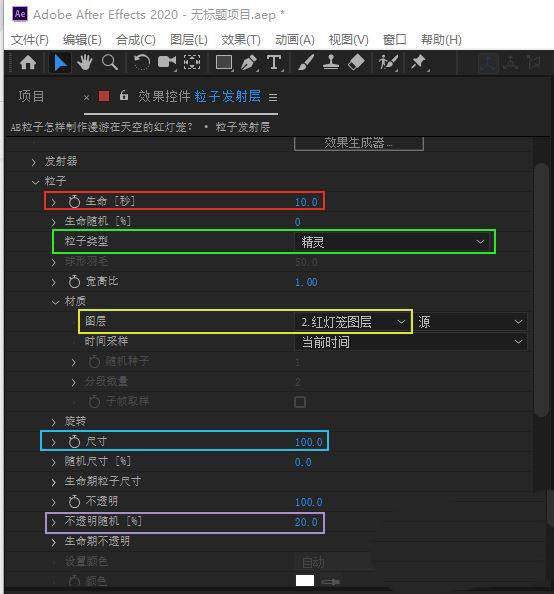This screenshot has width=554, height=594.
Task: Expand the 旋转 group
Action: pyautogui.click(x=53, y=422)
